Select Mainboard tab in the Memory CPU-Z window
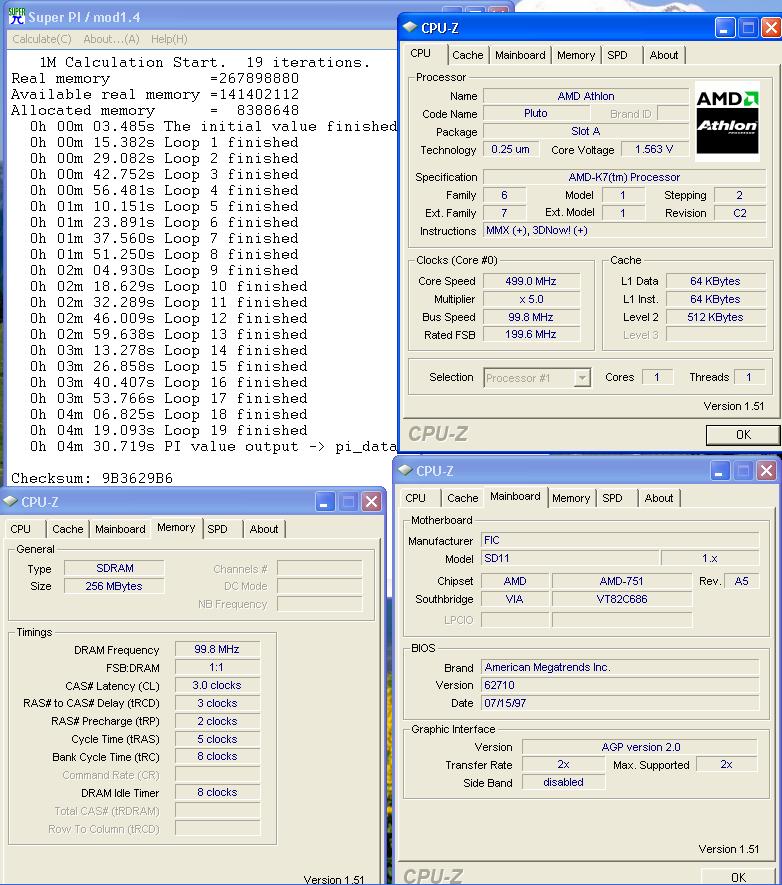Viewport: 782px width, 885px height. coord(120,529)
